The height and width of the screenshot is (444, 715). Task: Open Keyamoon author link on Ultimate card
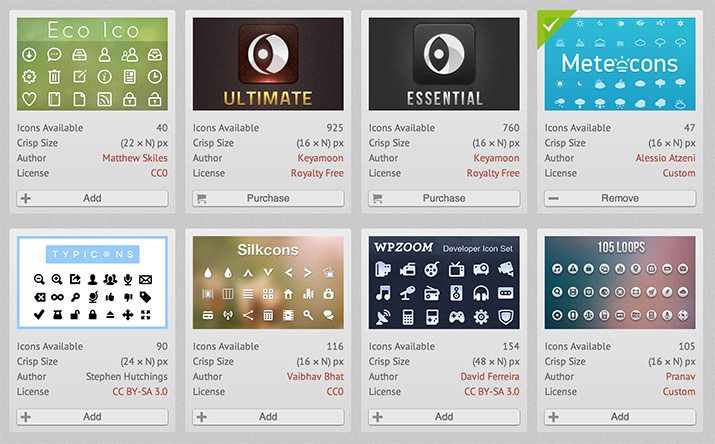(x=321, y=158)
